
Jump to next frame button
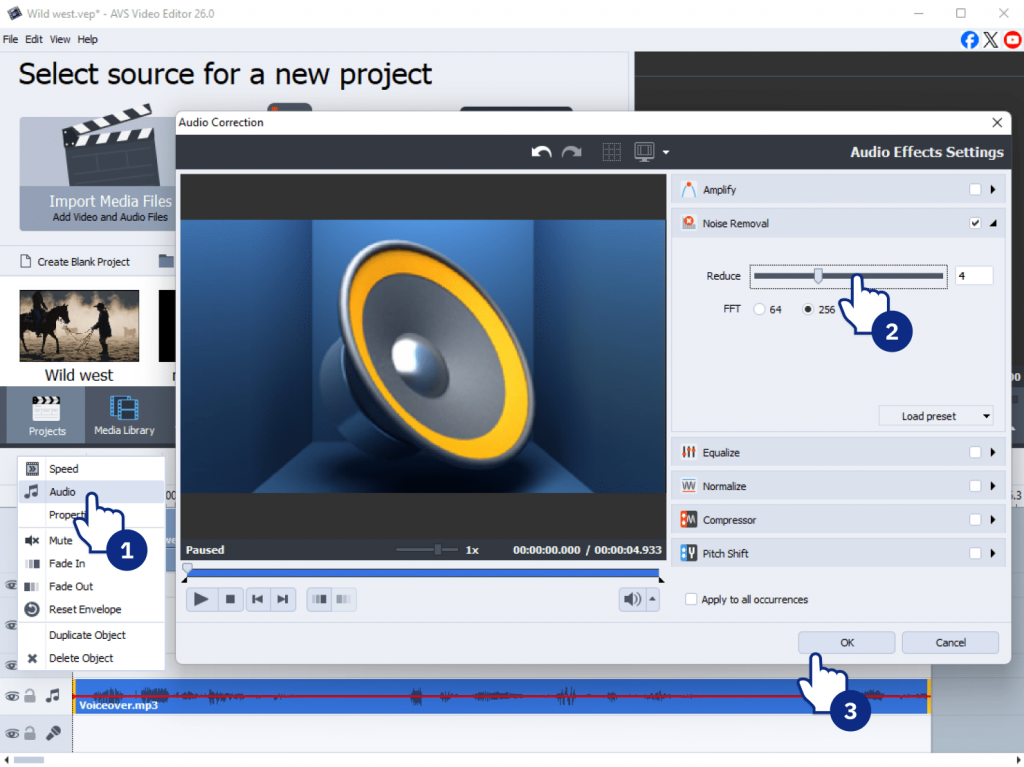click(x=283, y=599)
